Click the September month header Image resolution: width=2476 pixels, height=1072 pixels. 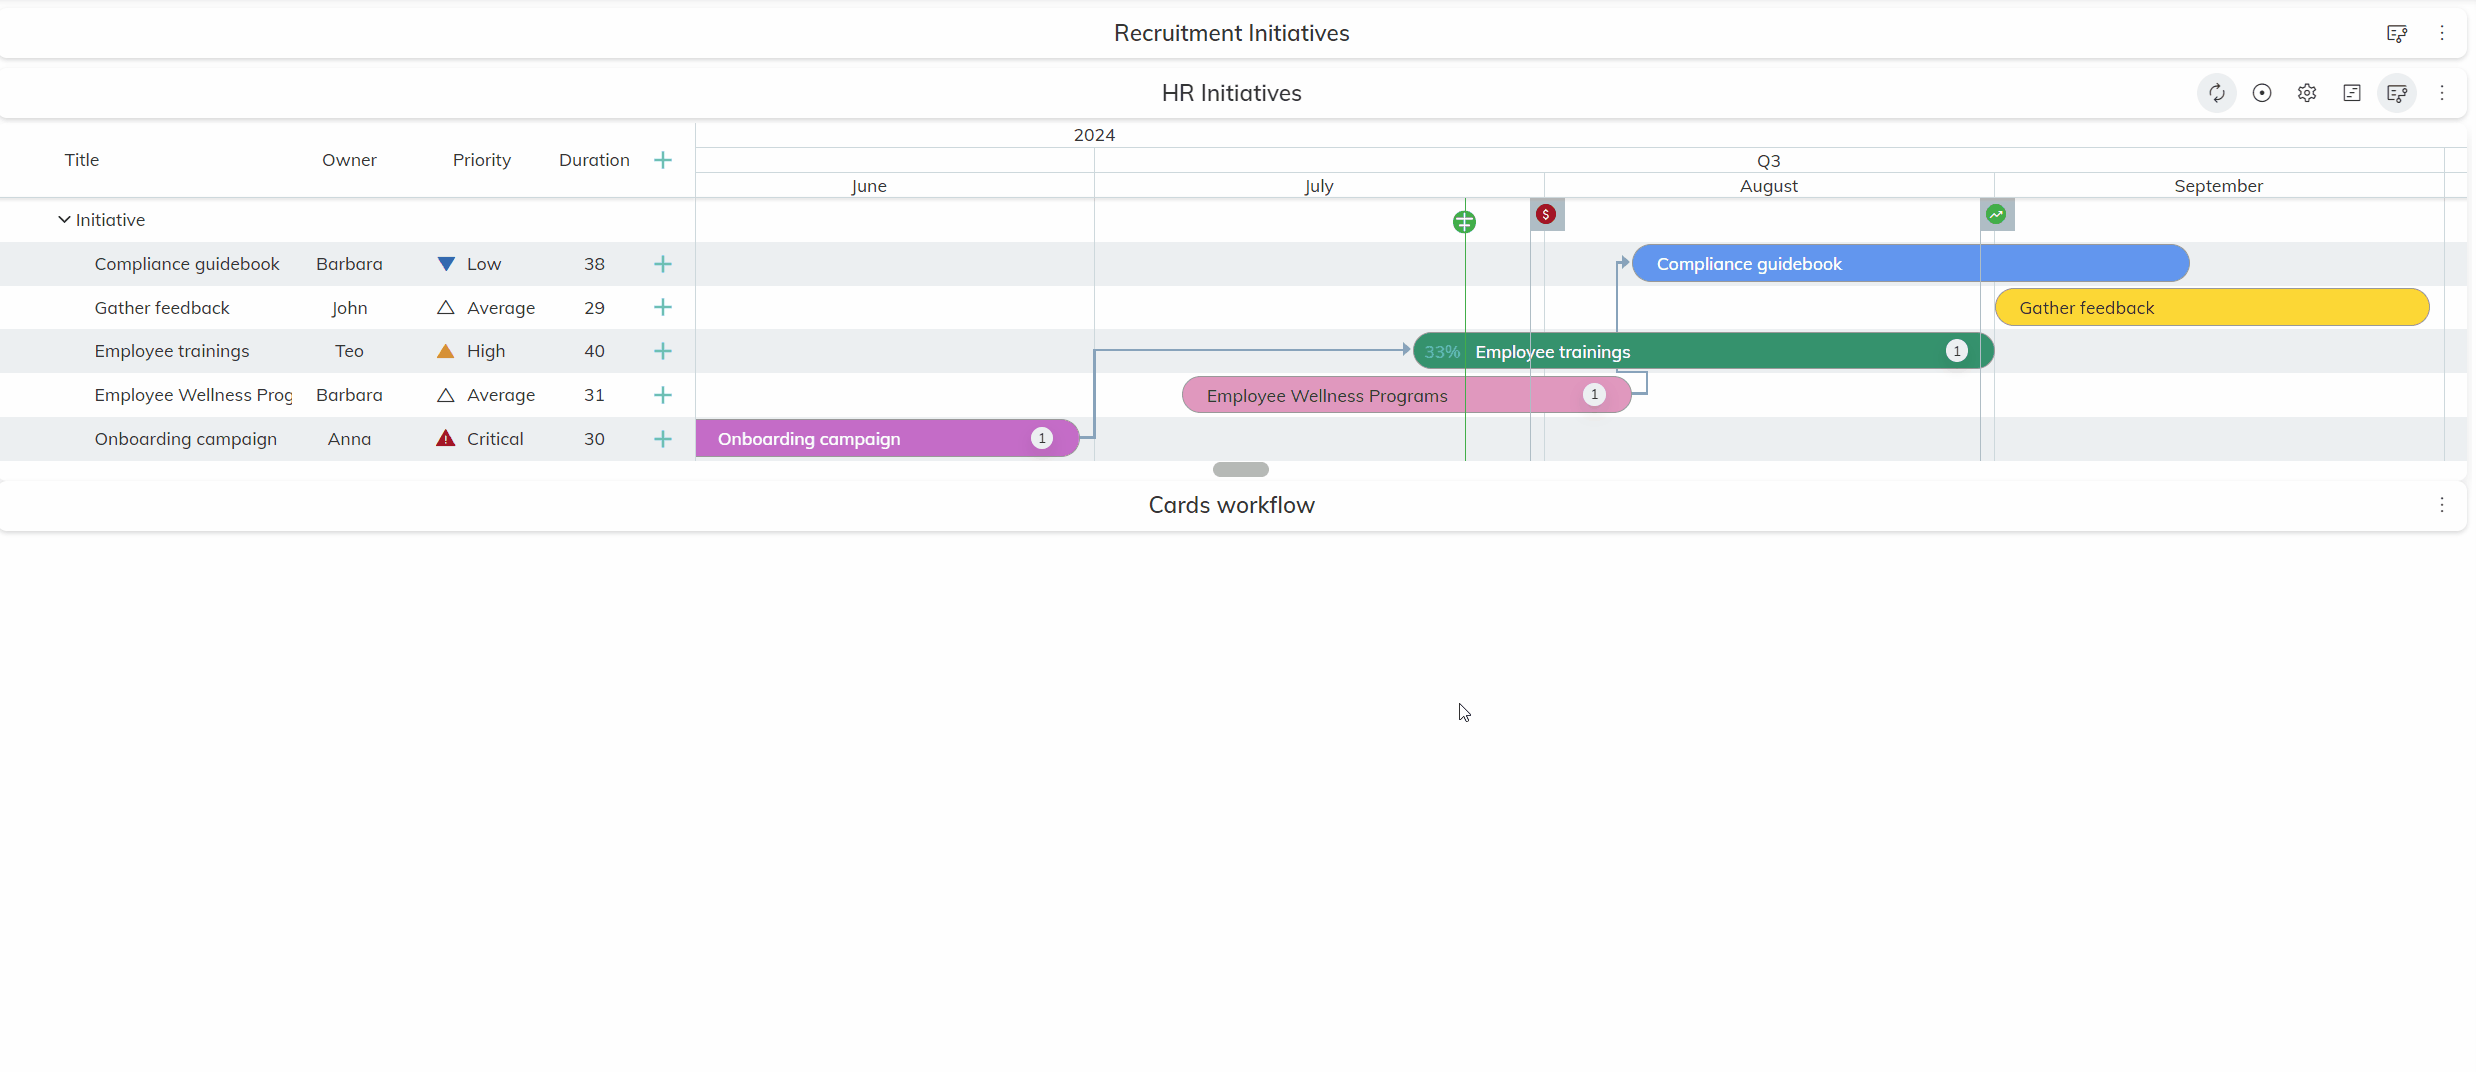click(2218, 186)
